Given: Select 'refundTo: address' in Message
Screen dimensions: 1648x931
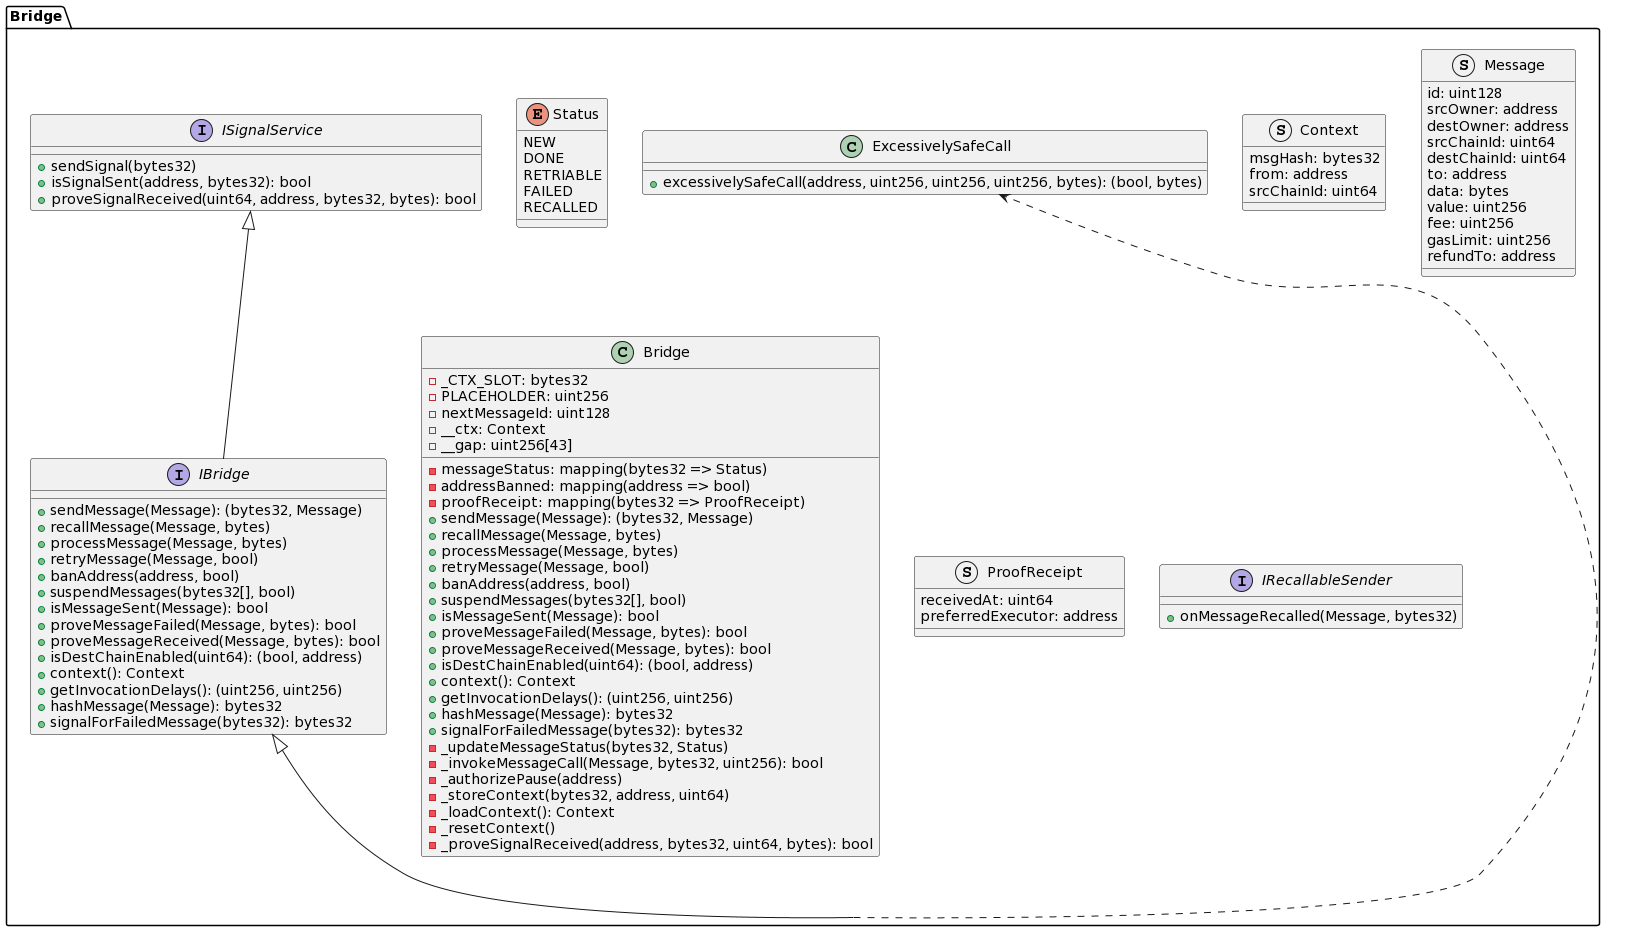Looking at the screenshot, I should (x=1491, y=256).
